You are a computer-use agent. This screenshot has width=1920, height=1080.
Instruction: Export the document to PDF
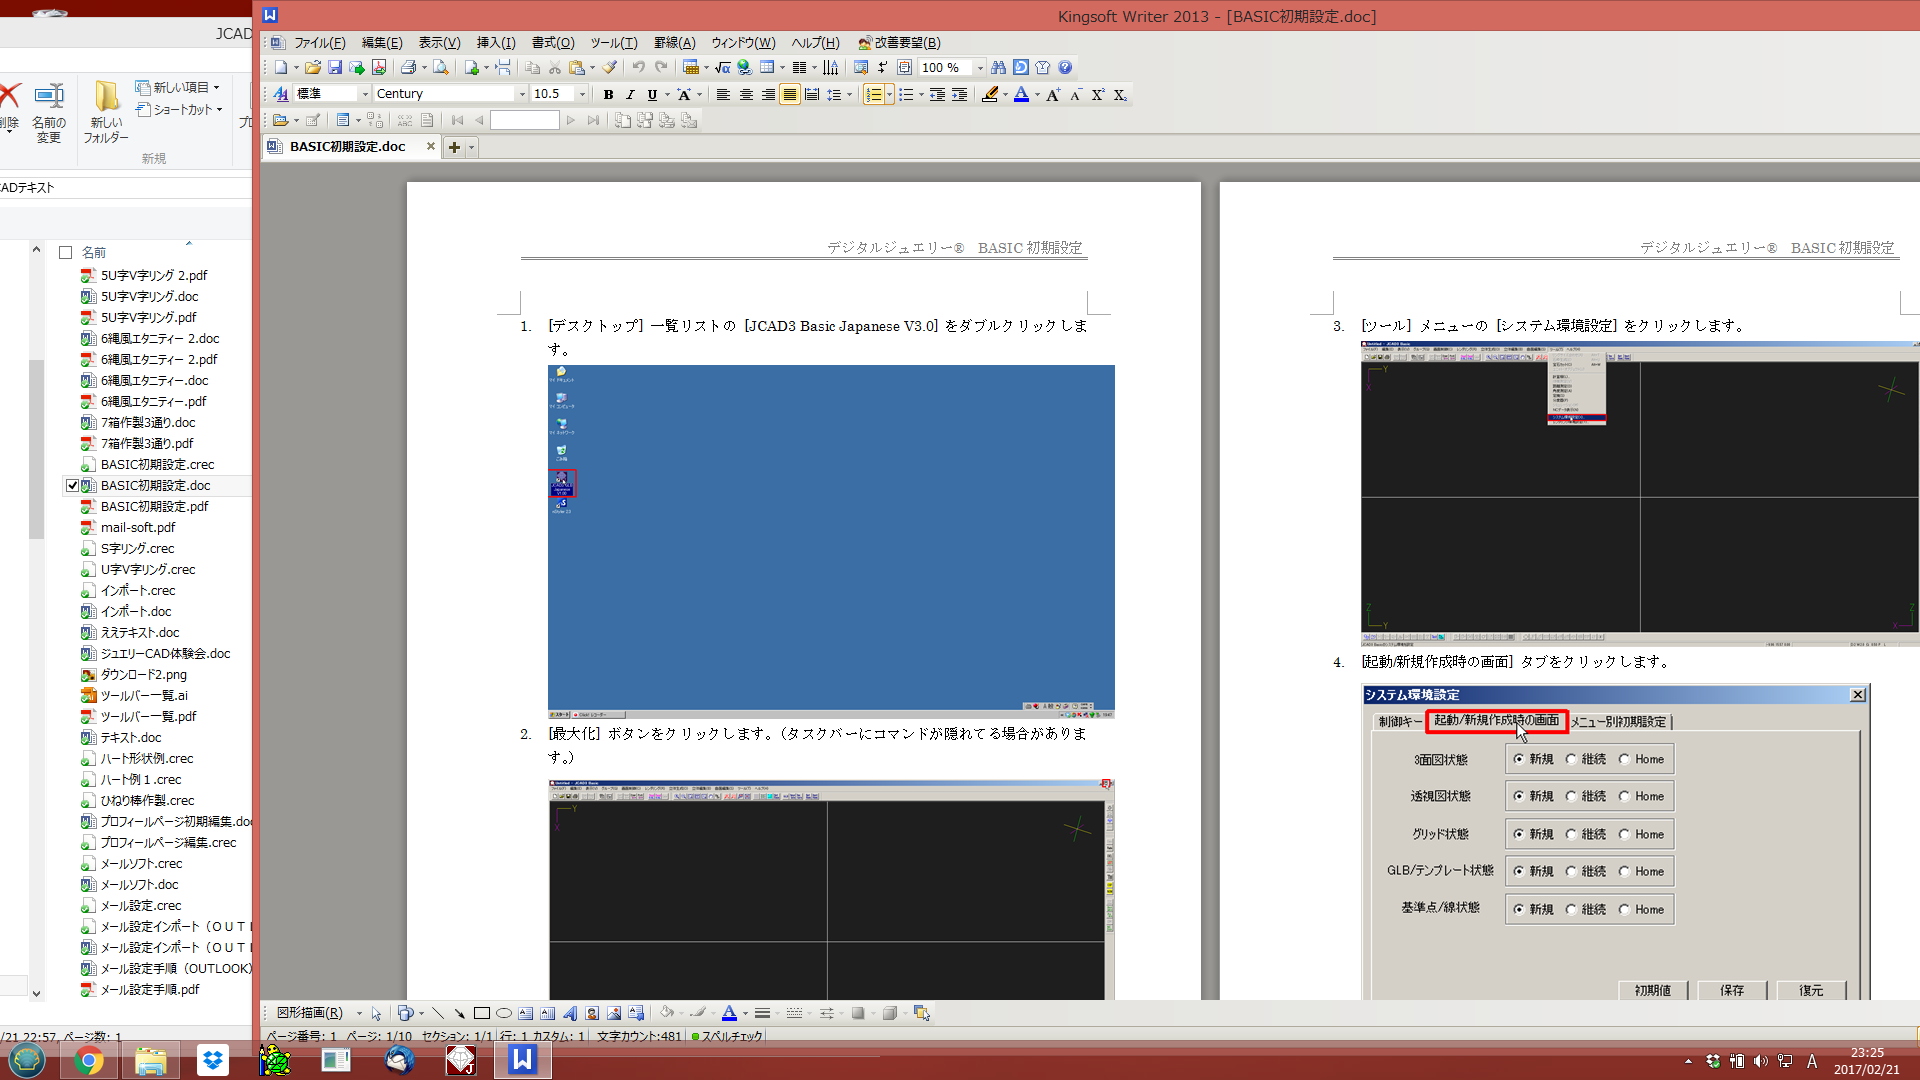tap(379, 68)
